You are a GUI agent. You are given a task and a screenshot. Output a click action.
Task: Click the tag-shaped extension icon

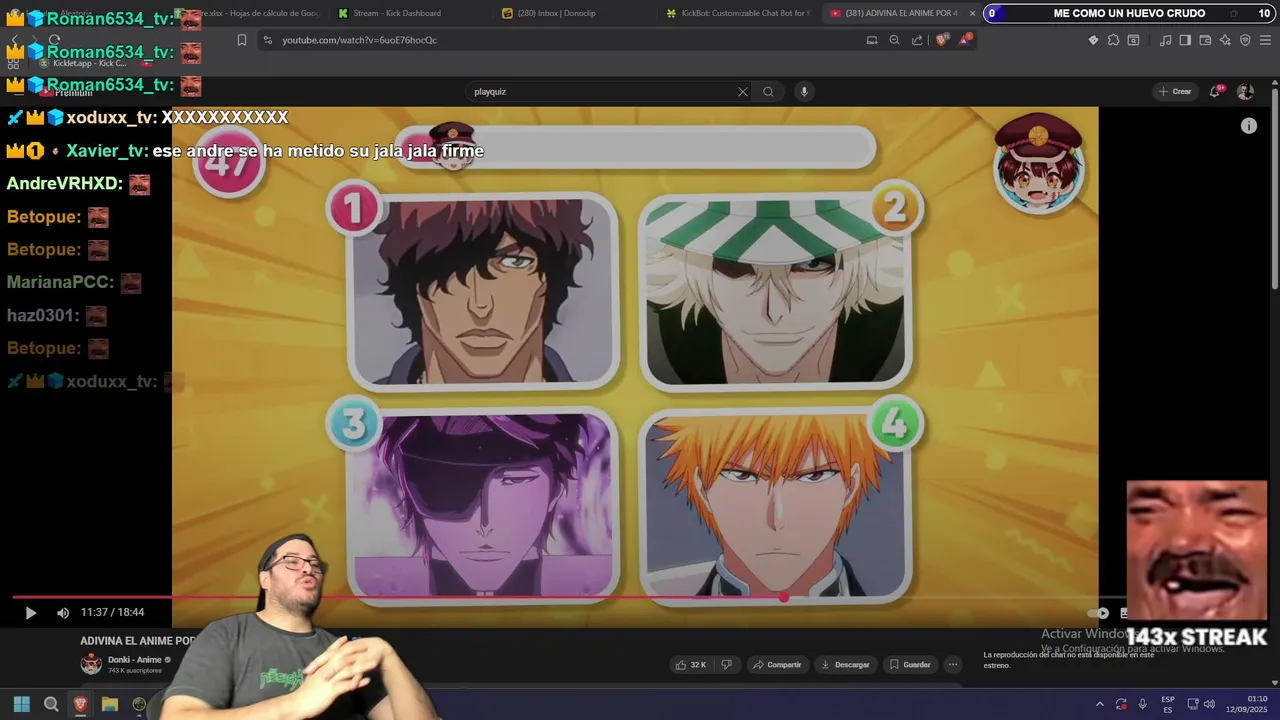[x=1093, y=40]
